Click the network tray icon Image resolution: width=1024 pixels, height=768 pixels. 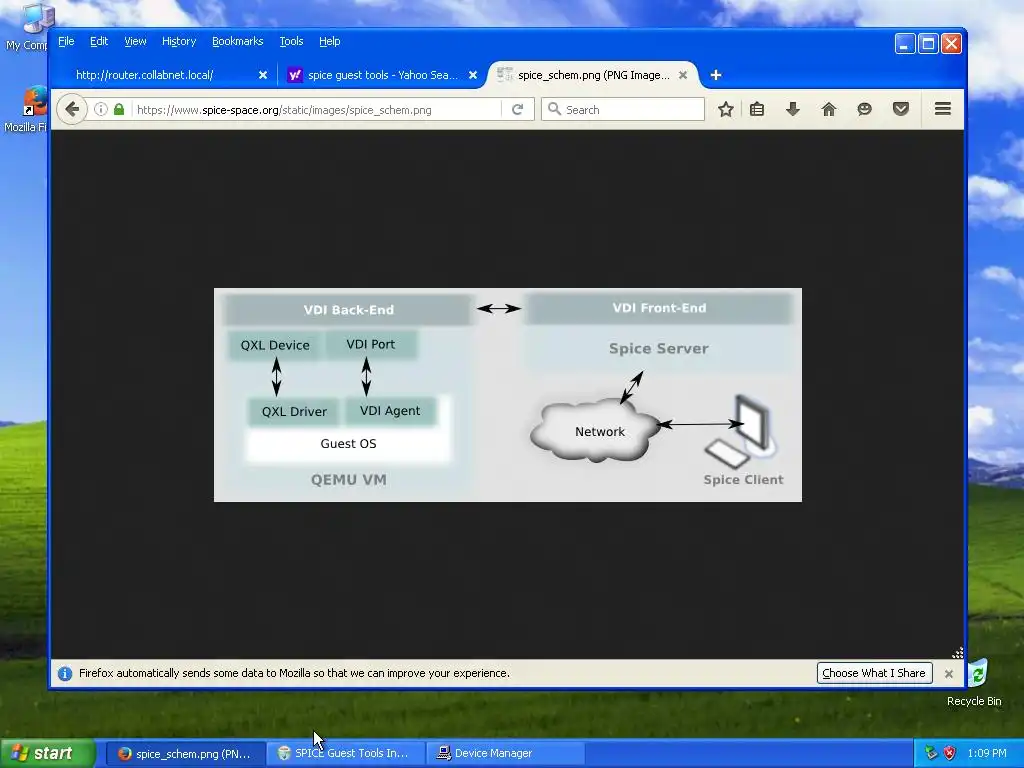pos(931,753)
